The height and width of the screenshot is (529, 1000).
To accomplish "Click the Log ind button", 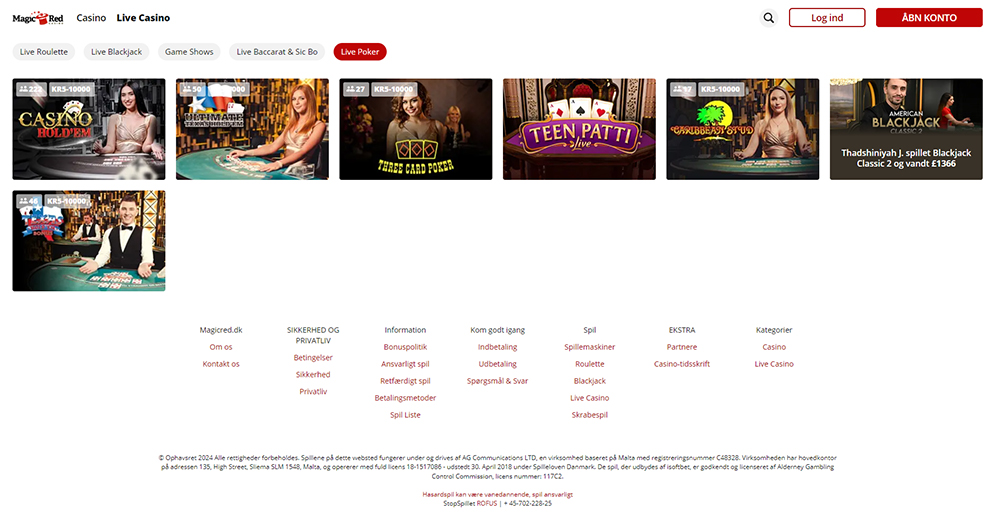I will point(827,18).
